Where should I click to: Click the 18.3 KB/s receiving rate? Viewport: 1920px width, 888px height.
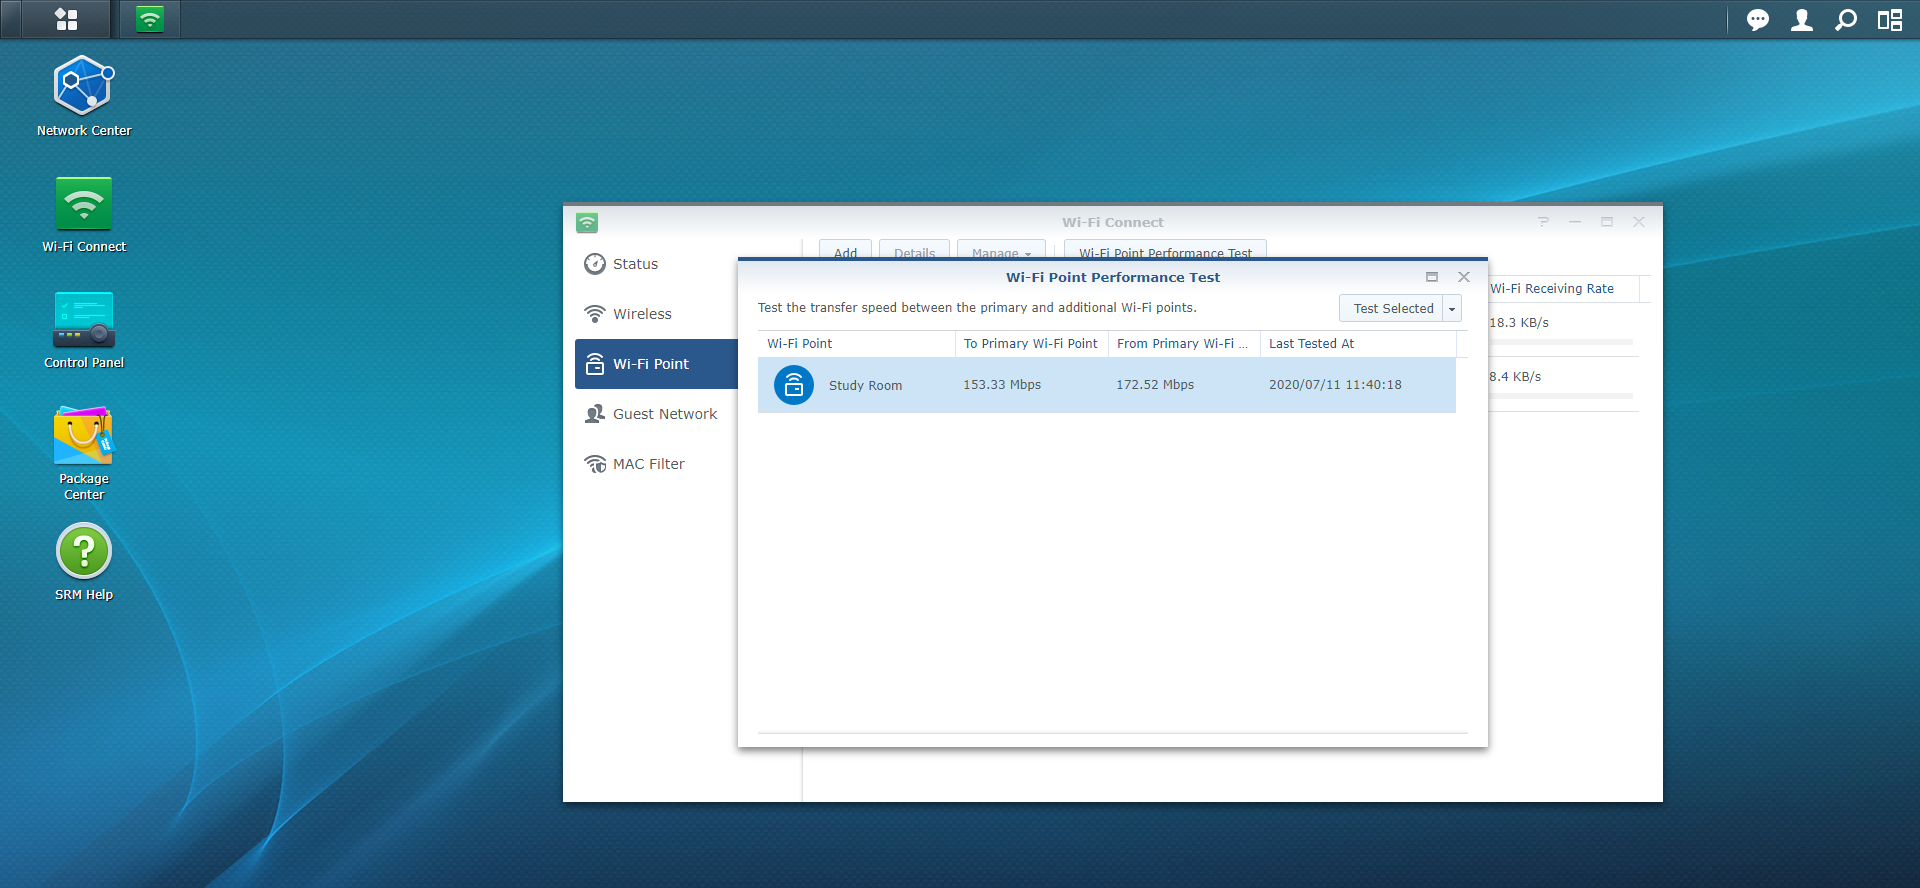click(1519, 323)
